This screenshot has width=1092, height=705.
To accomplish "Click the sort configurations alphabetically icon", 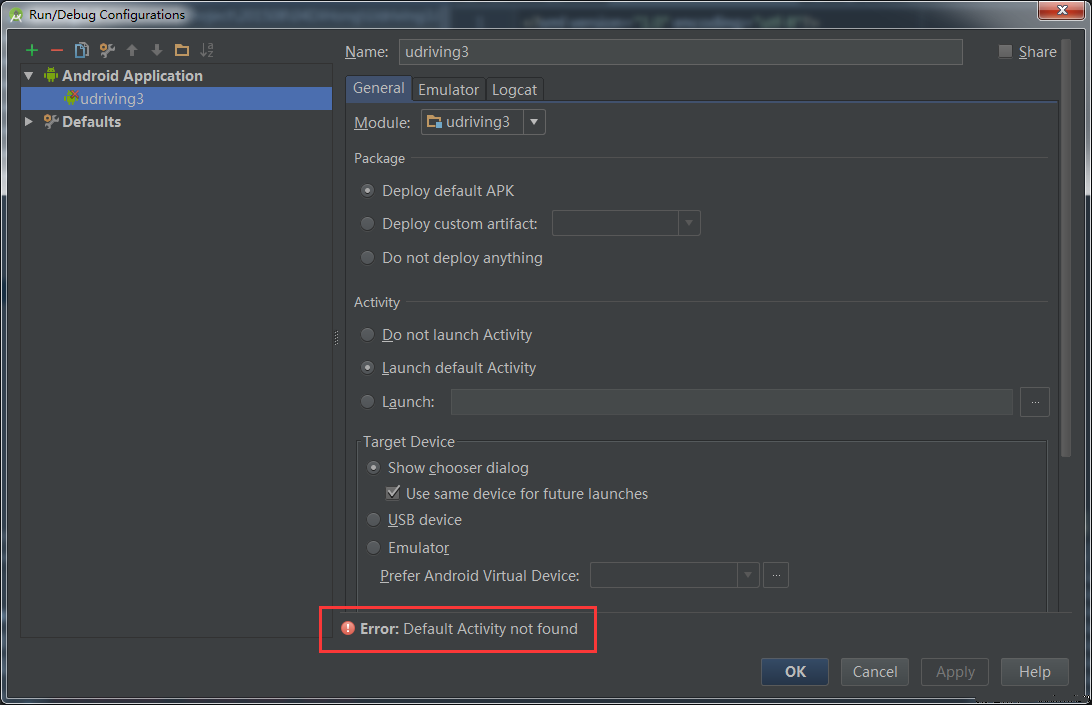I will click(x=207, y=50).
